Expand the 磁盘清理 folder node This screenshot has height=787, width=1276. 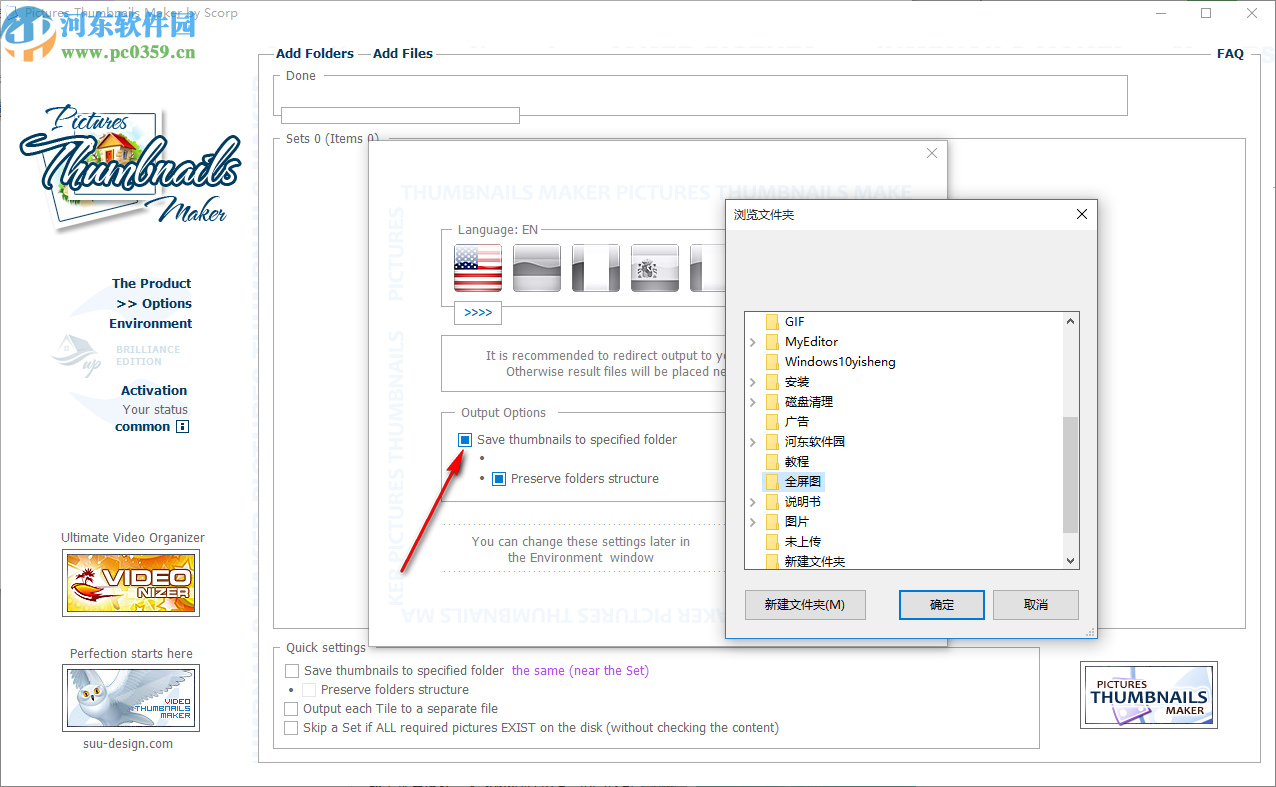pos(753,402)
